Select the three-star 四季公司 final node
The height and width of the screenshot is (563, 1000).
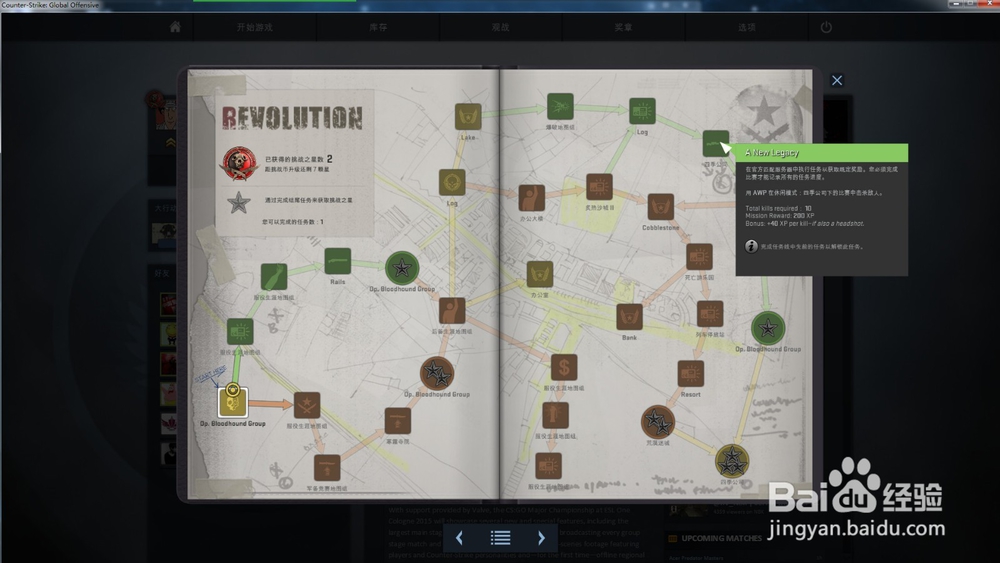point(732,460)
